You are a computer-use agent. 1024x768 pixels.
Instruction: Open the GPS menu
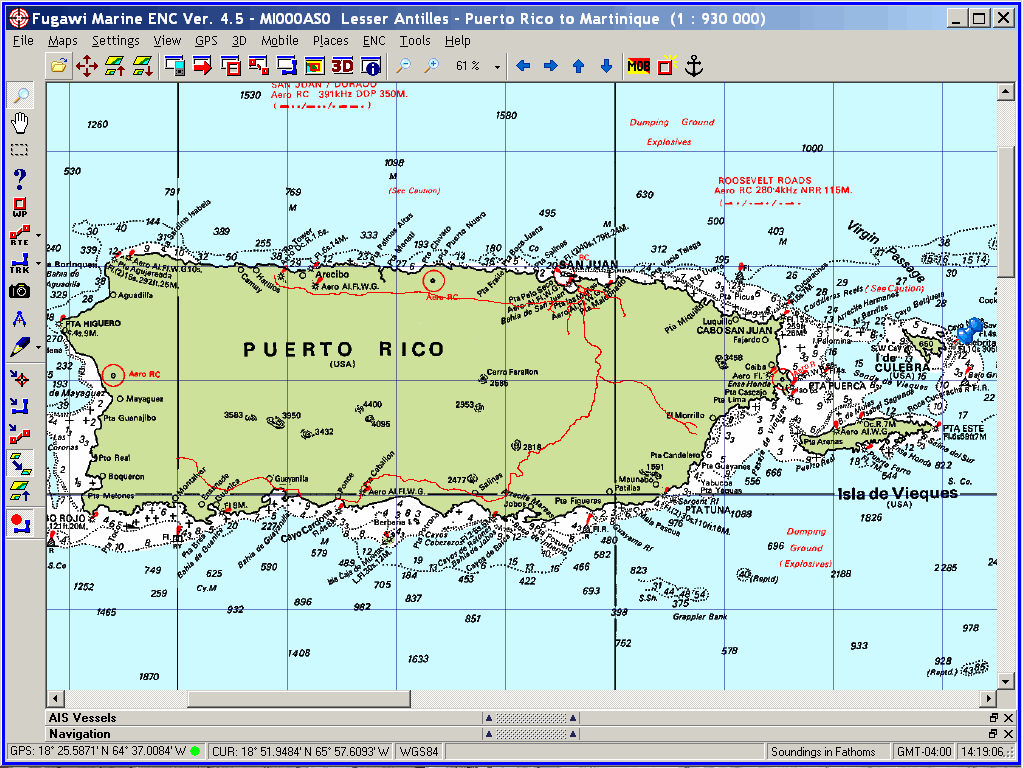(206, 40)
